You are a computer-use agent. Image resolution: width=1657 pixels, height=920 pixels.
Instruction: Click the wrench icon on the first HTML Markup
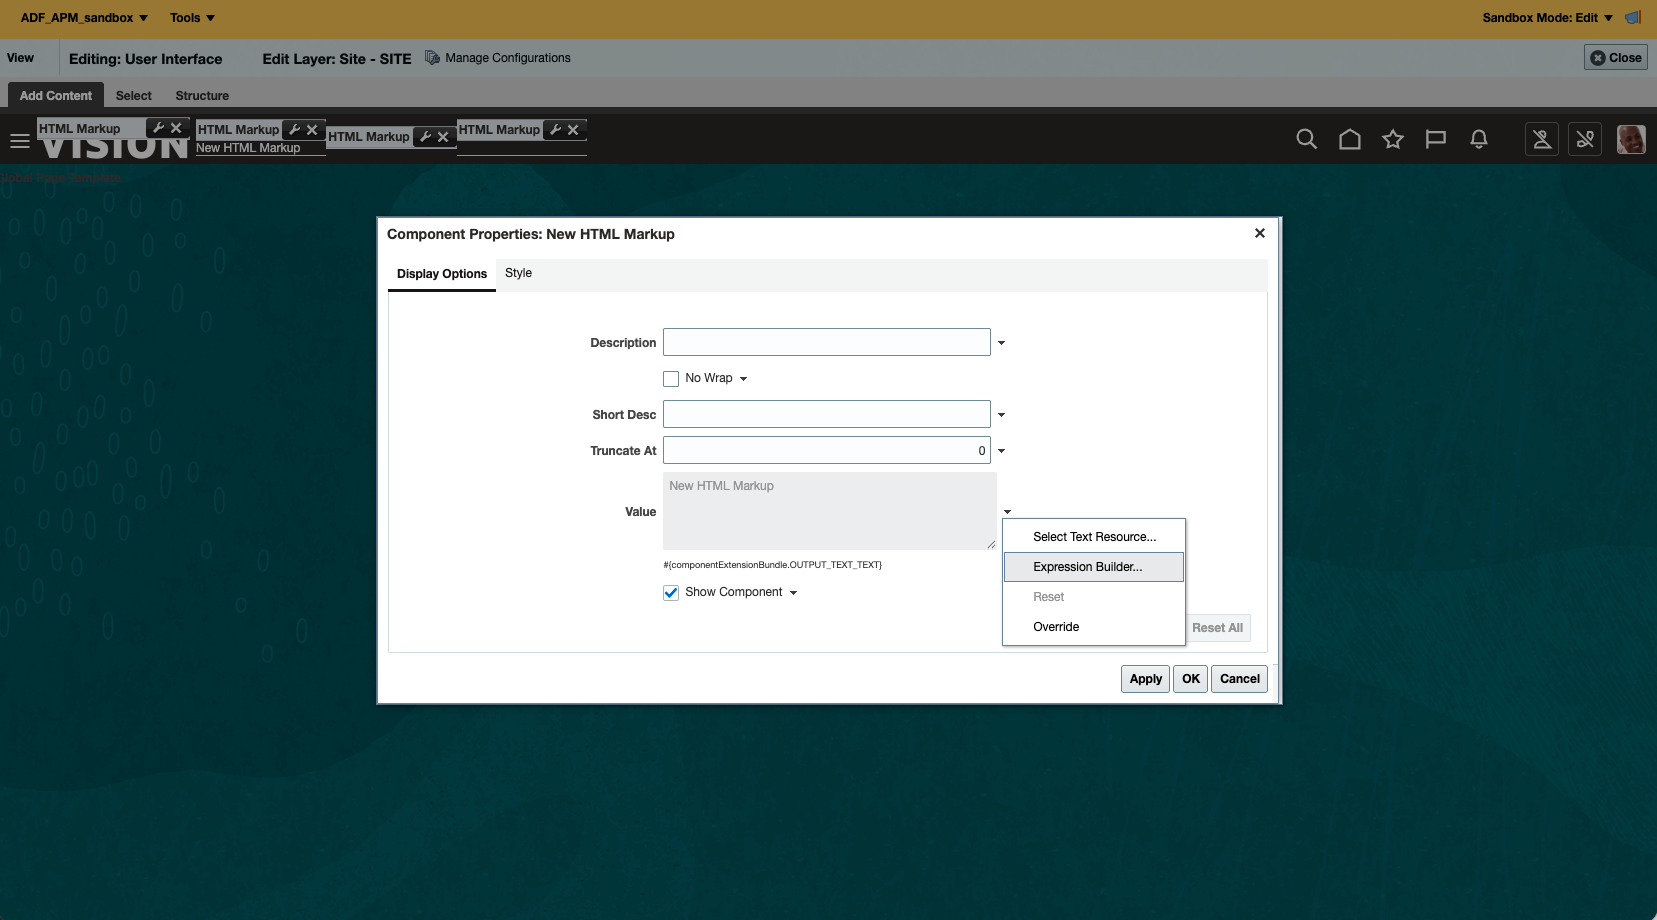tap(157, 127)
